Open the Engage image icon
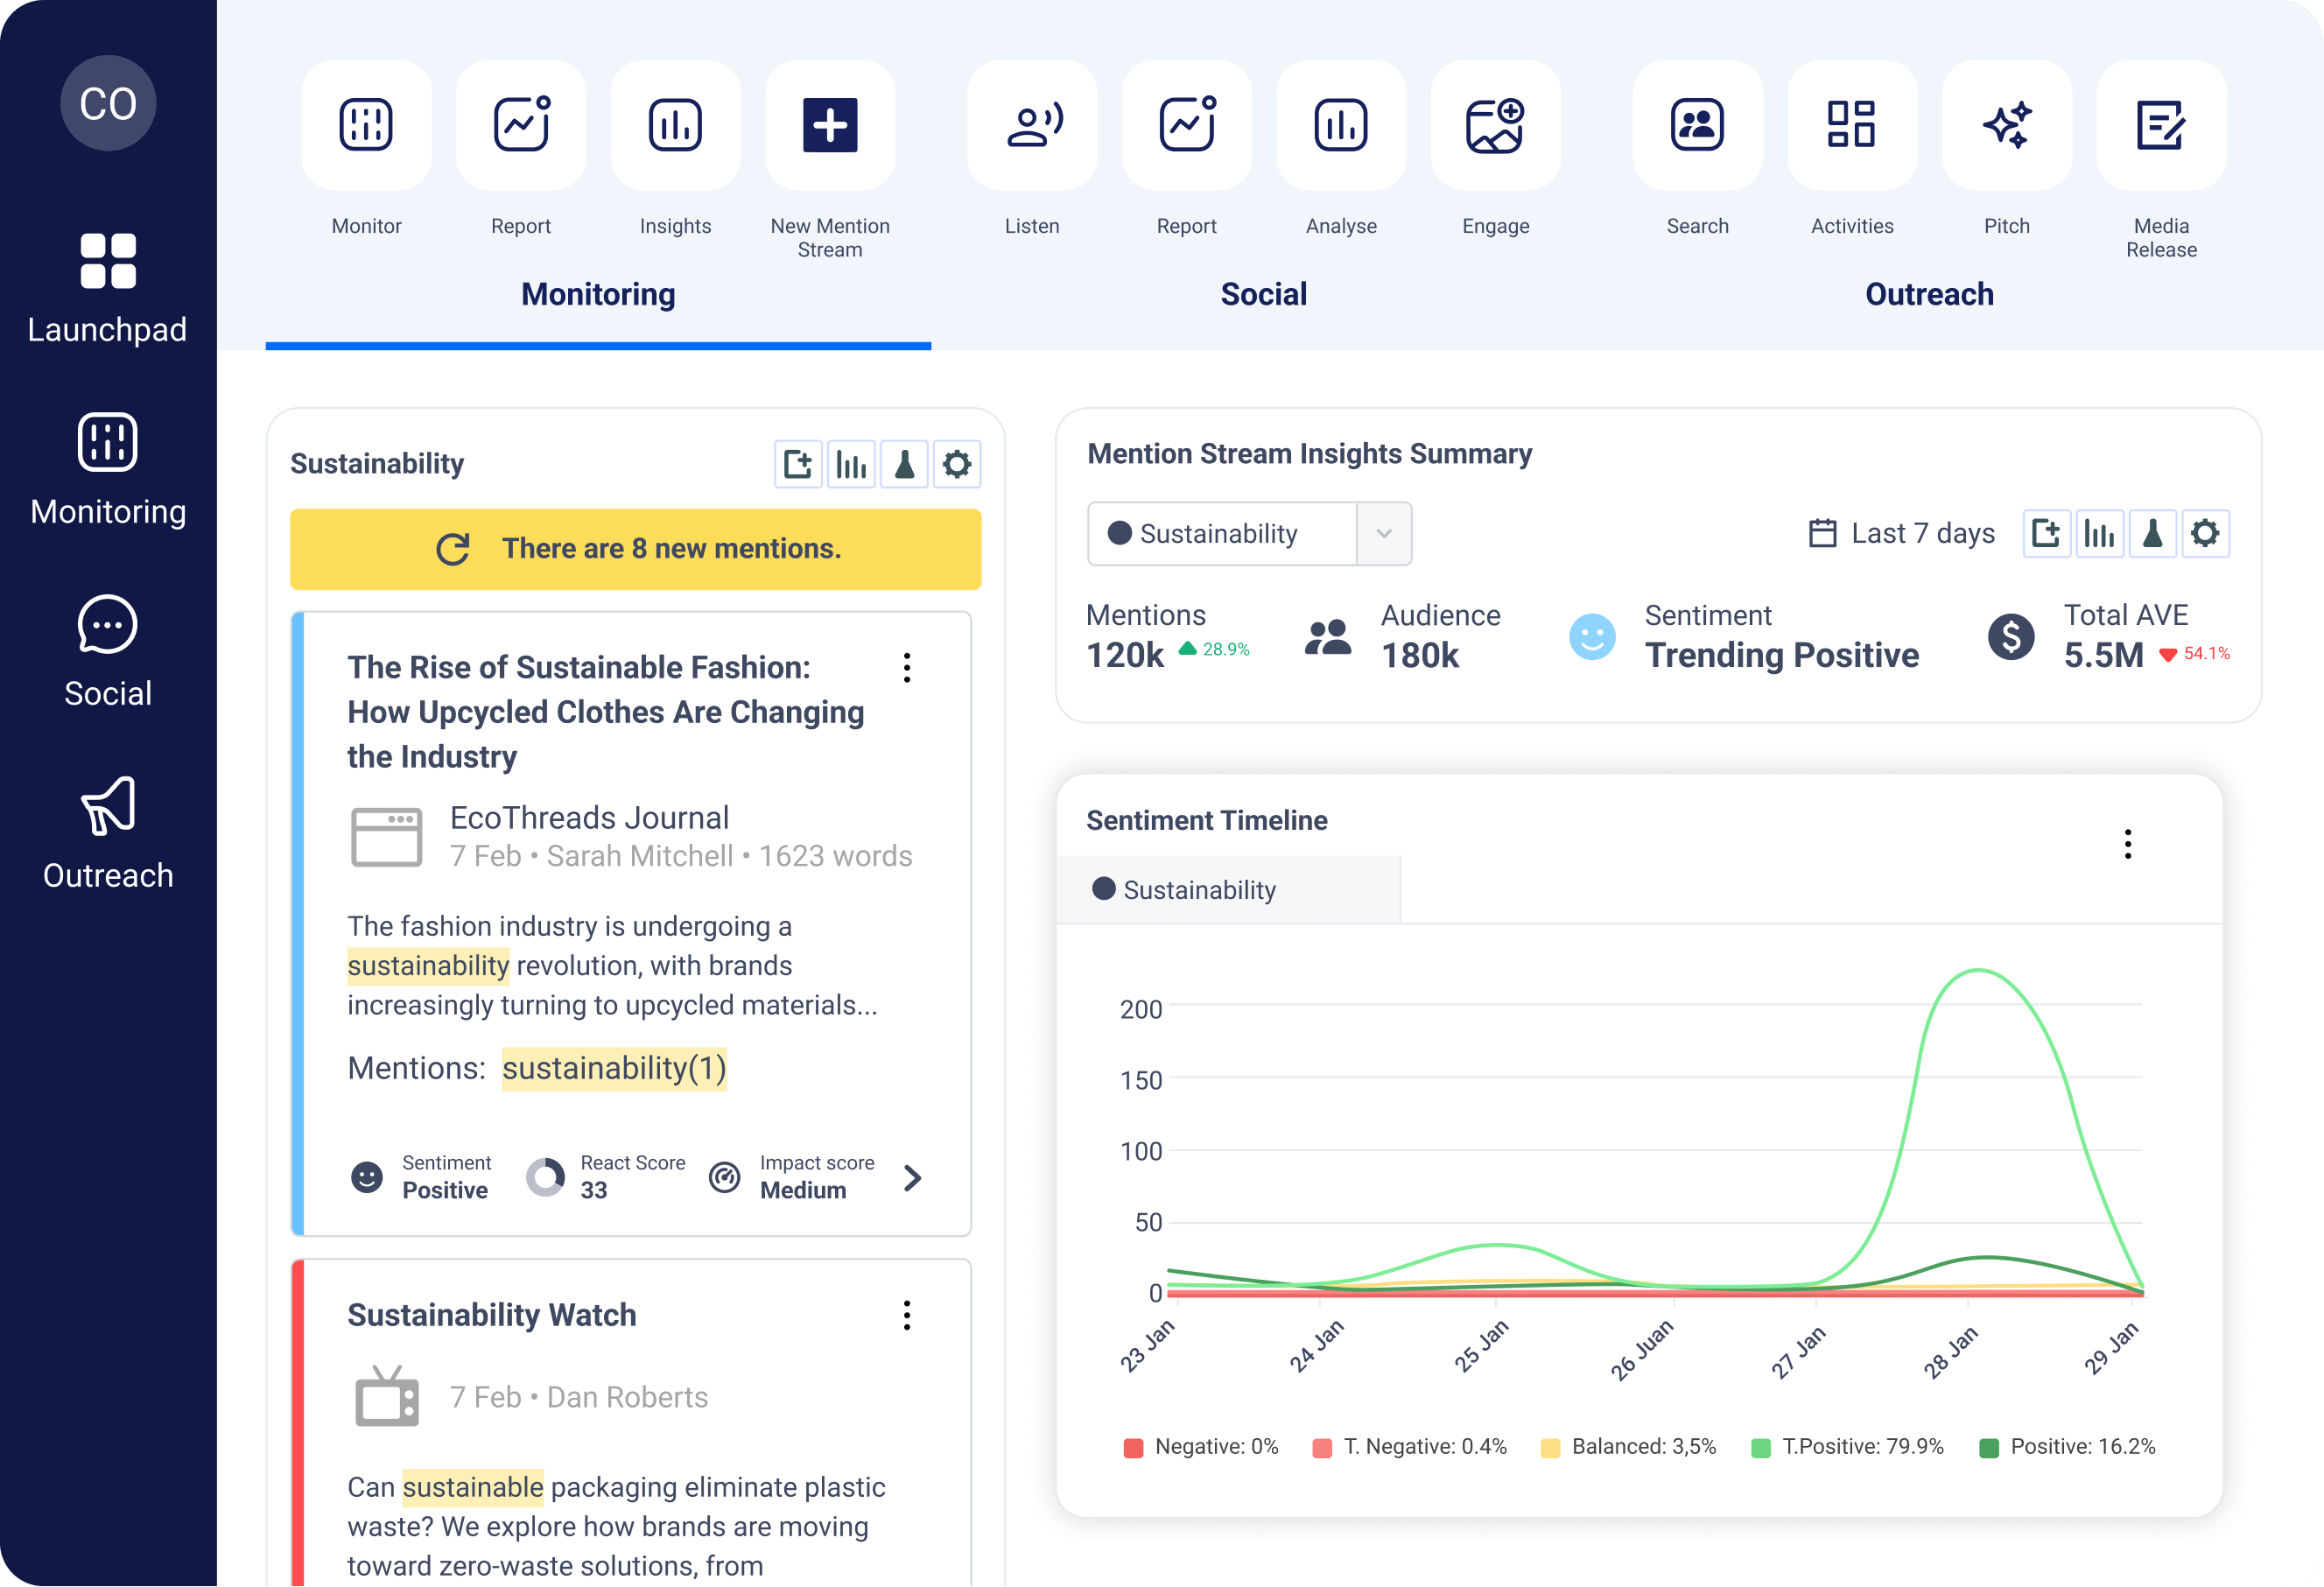The height and width of the screenshot is (1587, 2324). [1495, 125]
